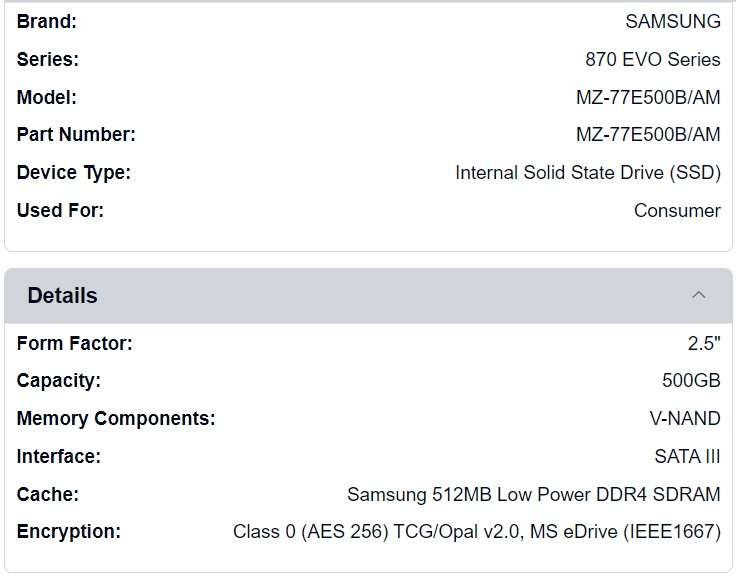Click the Brand label
The width and height of the screenshot is (736, 576).
pos(46,21)
